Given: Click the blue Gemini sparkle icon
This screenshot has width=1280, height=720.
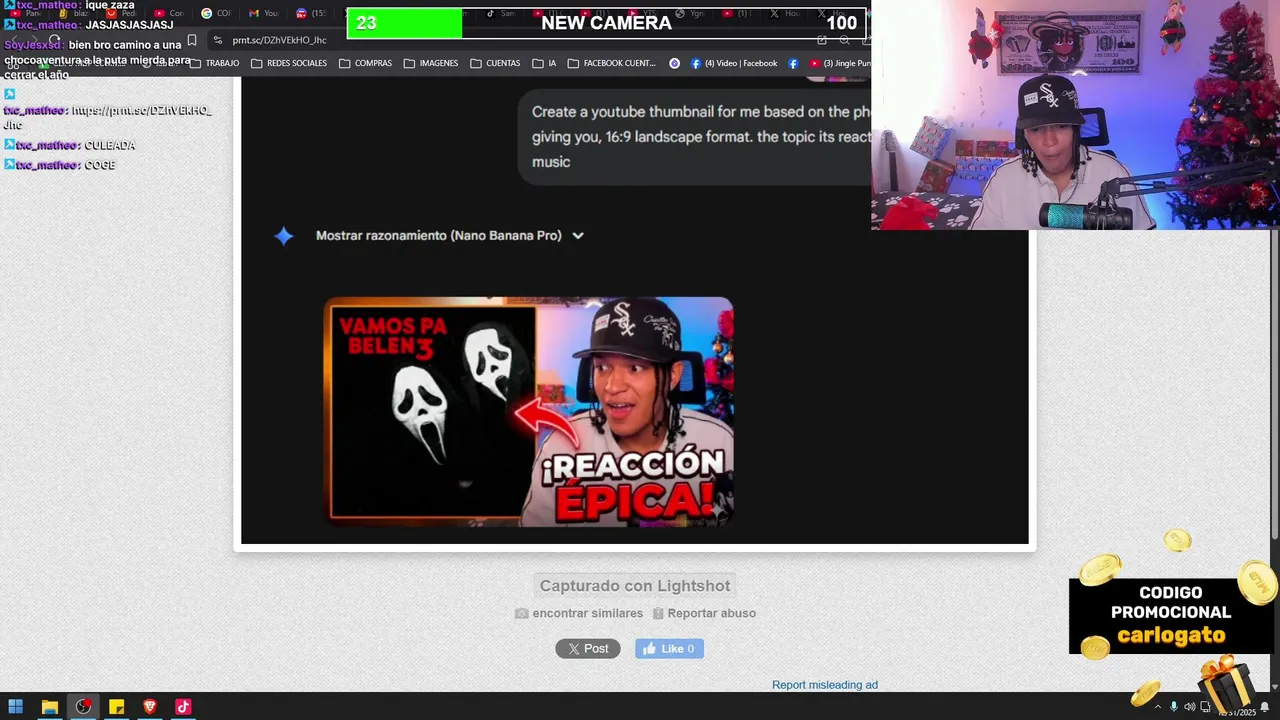Looking at the screenshot, I should pos(284,236).
